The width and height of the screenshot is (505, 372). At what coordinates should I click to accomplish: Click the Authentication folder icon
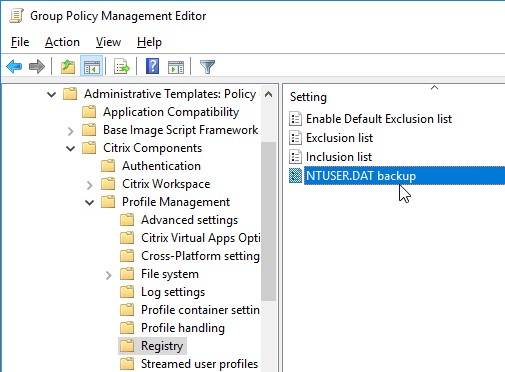[108, 166]
